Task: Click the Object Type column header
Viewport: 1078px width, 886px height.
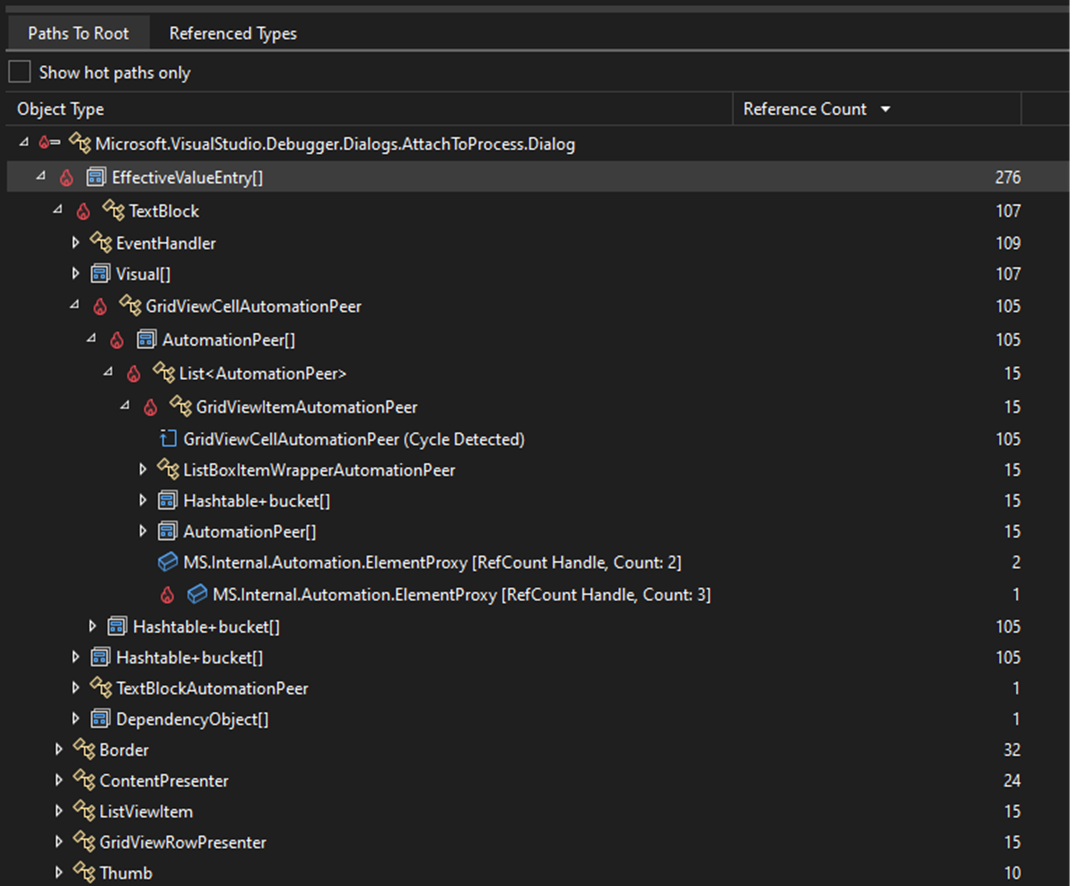Action: coord(61,109)
